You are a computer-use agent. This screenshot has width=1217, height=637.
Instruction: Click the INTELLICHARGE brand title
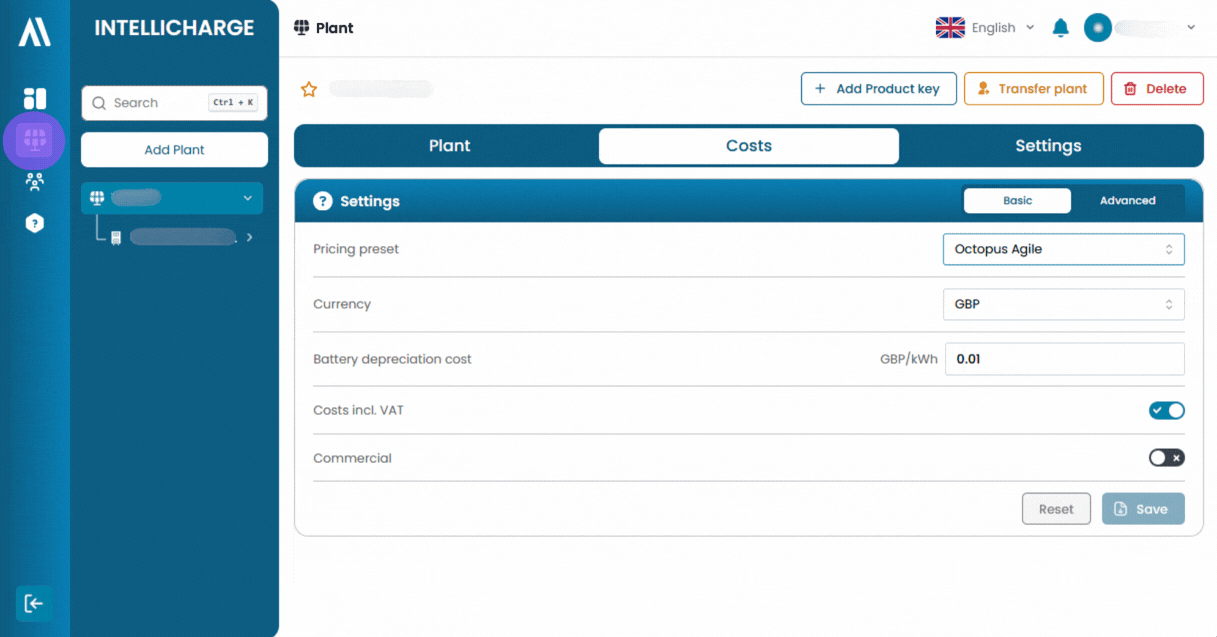tap(174, 28)
